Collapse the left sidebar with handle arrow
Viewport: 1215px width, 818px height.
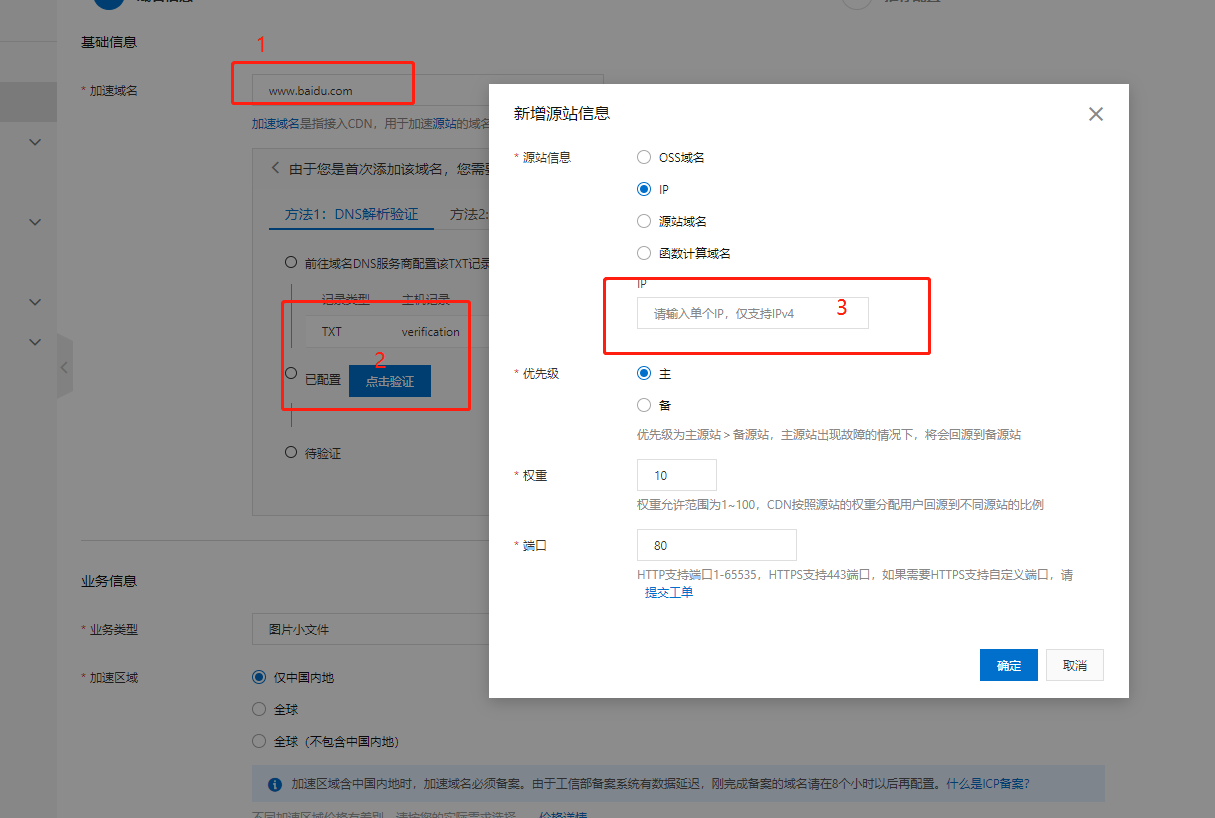pos(65,367)
